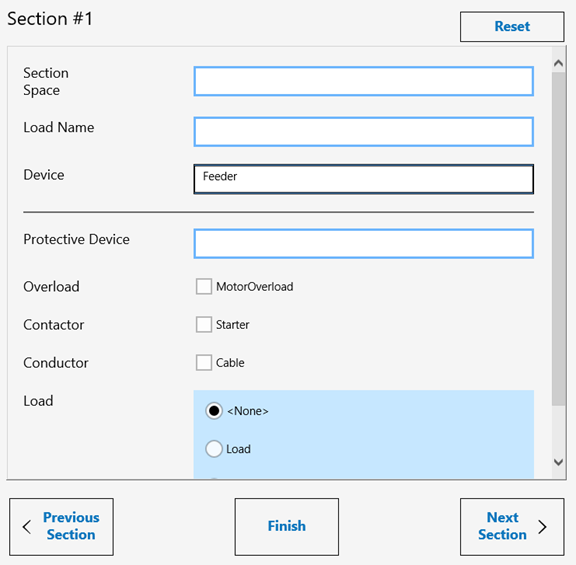Check the Starter contactor checkbox

204,325
